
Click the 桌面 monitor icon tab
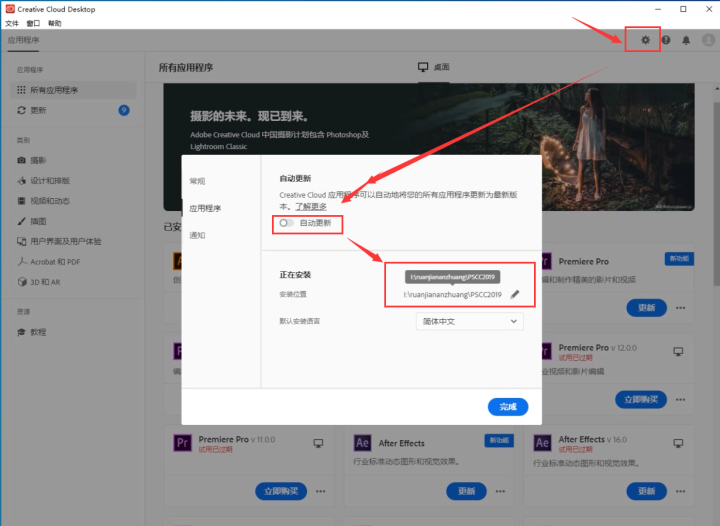[x=423, y=67]
